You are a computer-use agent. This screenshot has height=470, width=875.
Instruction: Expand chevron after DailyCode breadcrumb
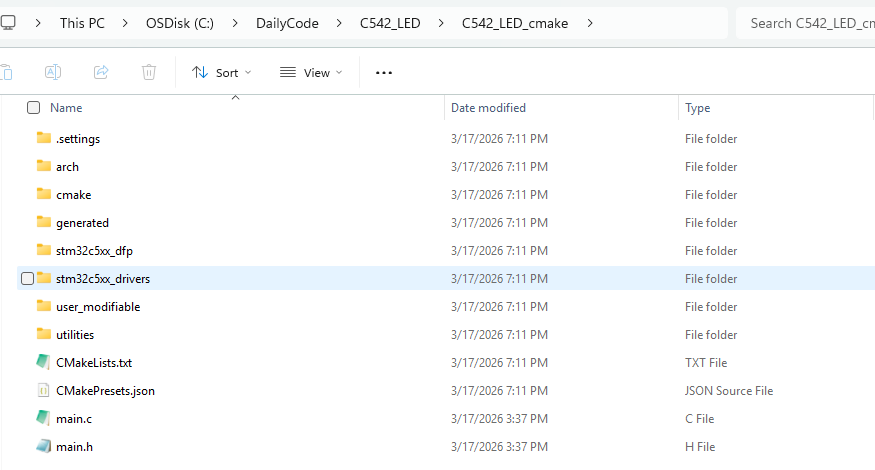pos(339,23)
